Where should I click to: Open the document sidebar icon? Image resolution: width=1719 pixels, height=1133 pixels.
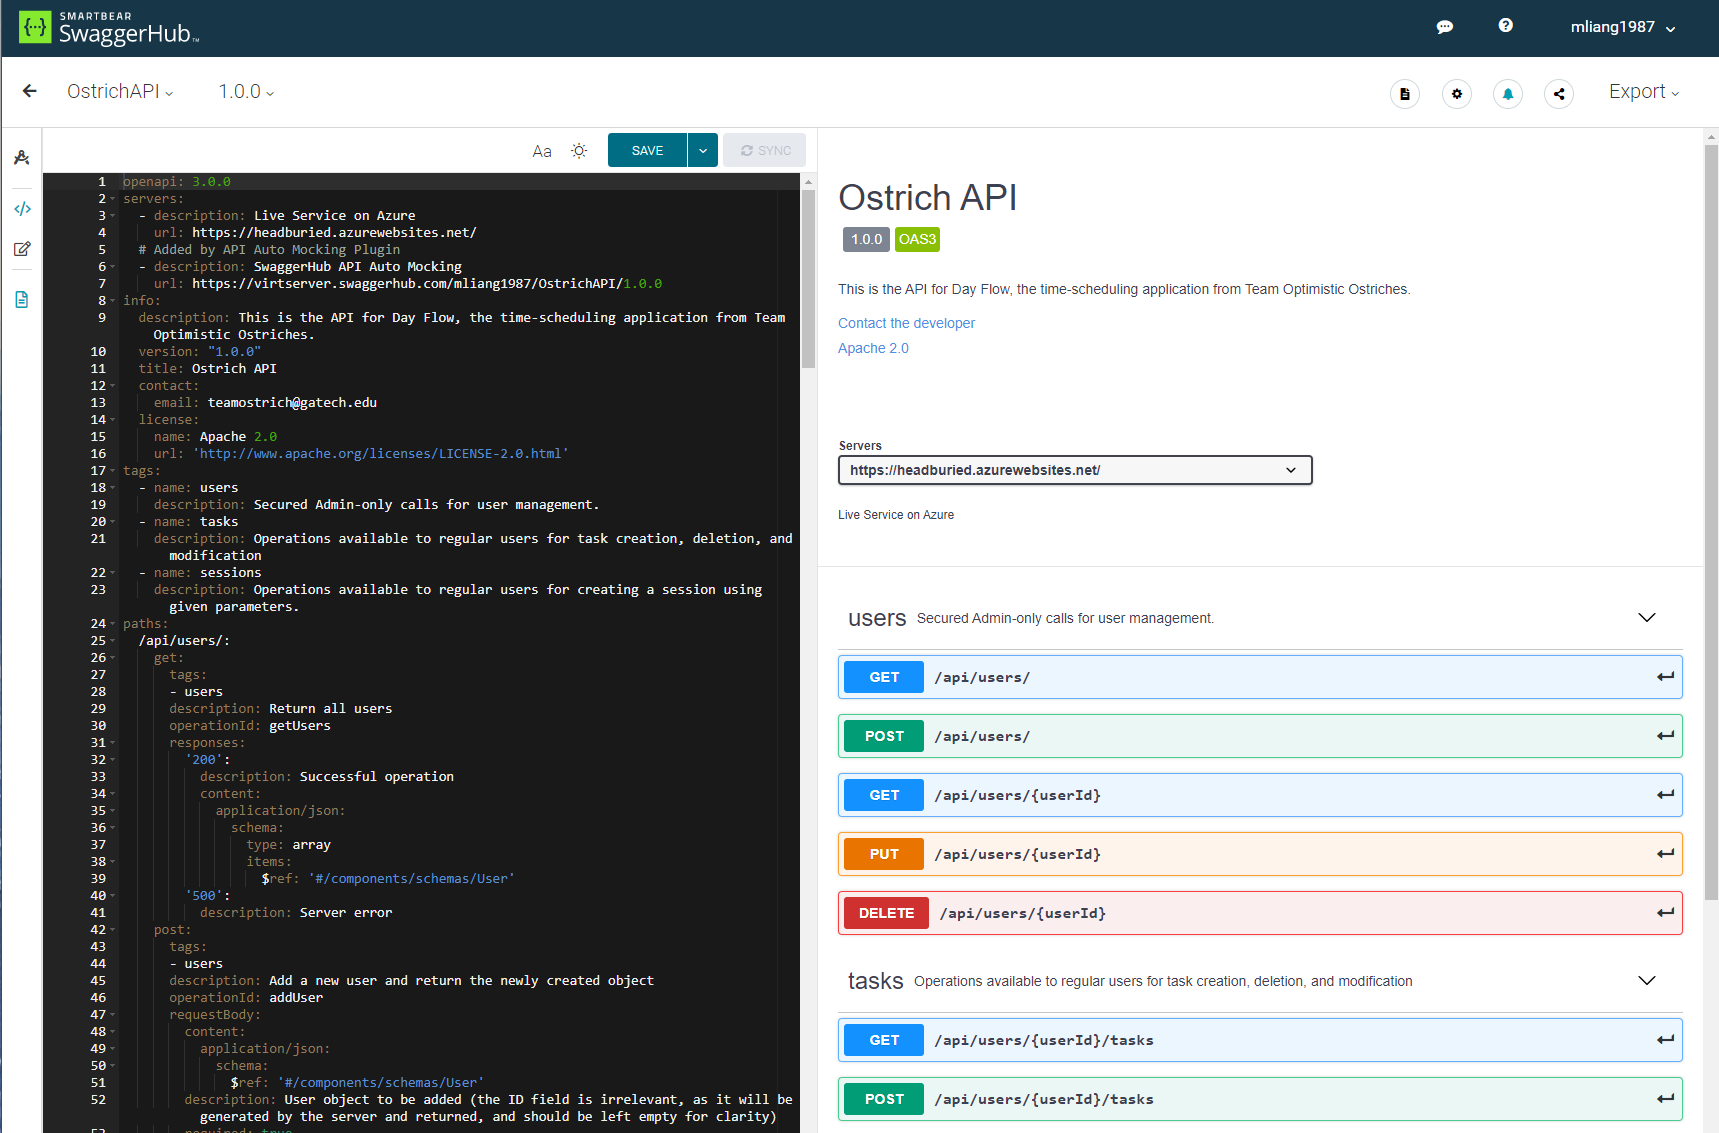pos(22,300)
